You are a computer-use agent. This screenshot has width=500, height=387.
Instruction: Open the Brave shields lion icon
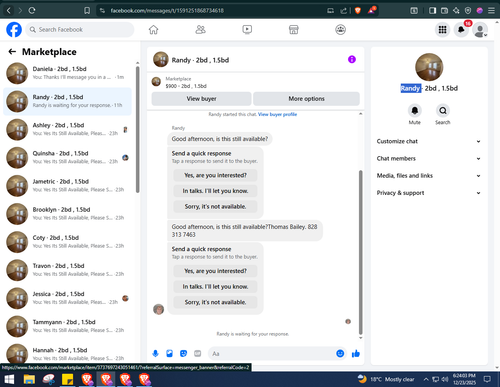coord(358,11)
